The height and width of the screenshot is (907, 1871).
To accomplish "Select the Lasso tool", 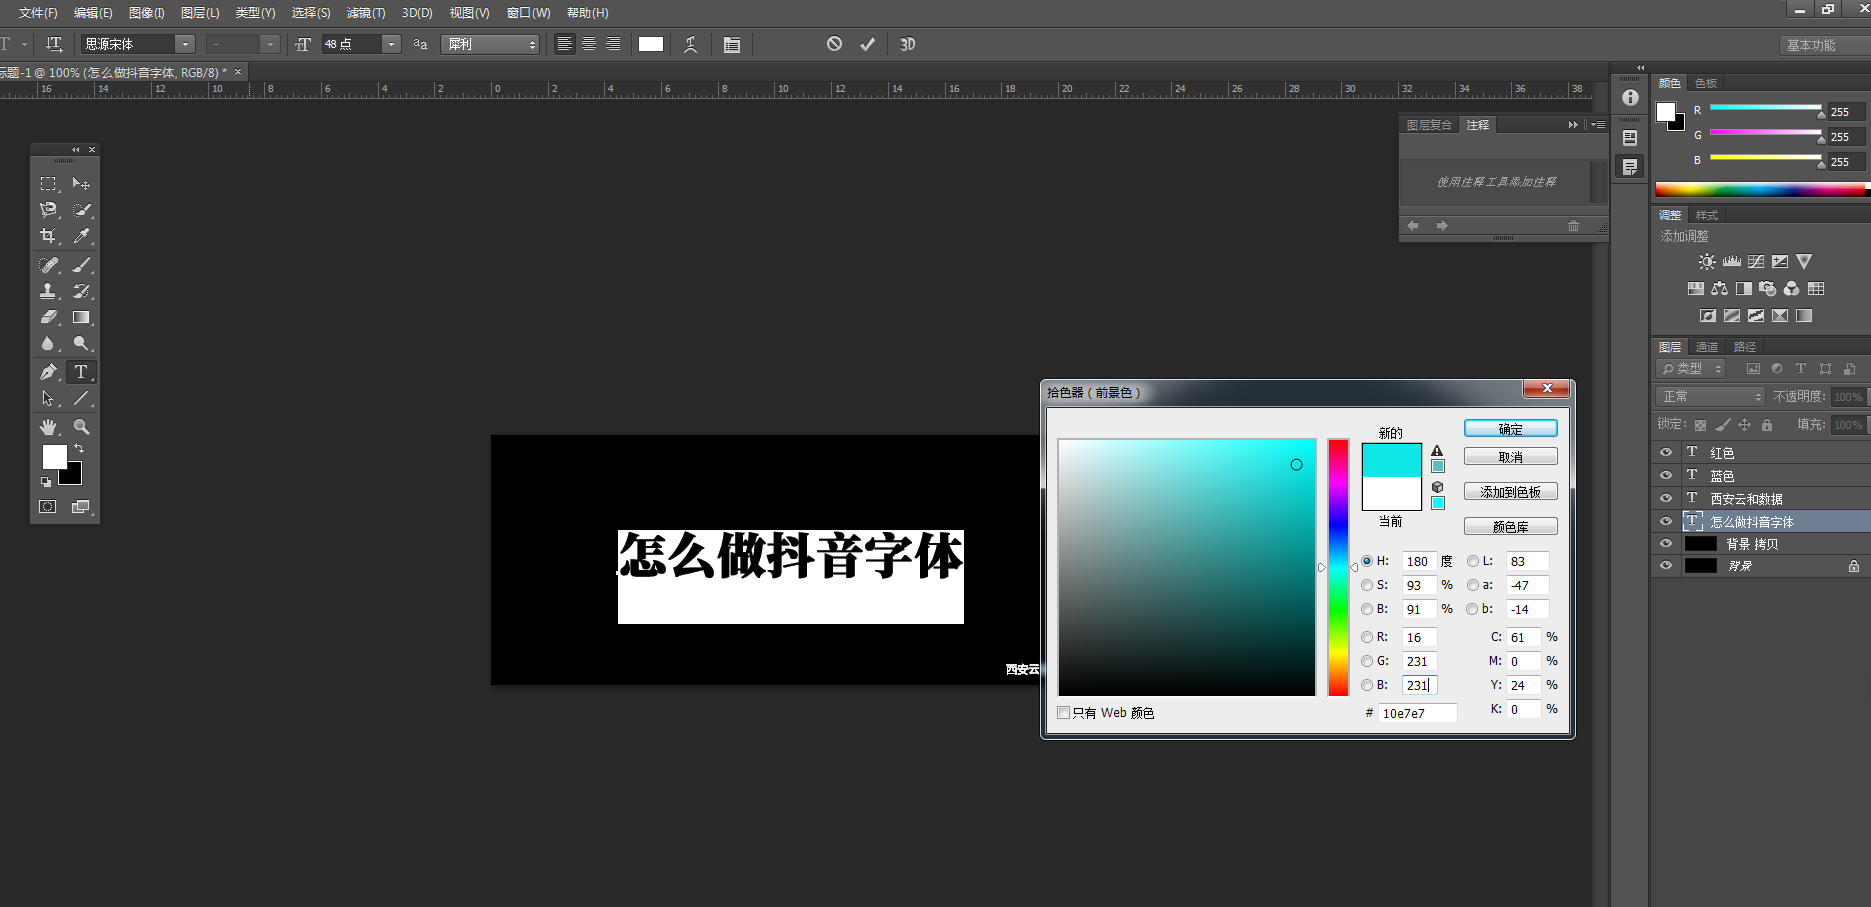I will click(x=48, y=210).
